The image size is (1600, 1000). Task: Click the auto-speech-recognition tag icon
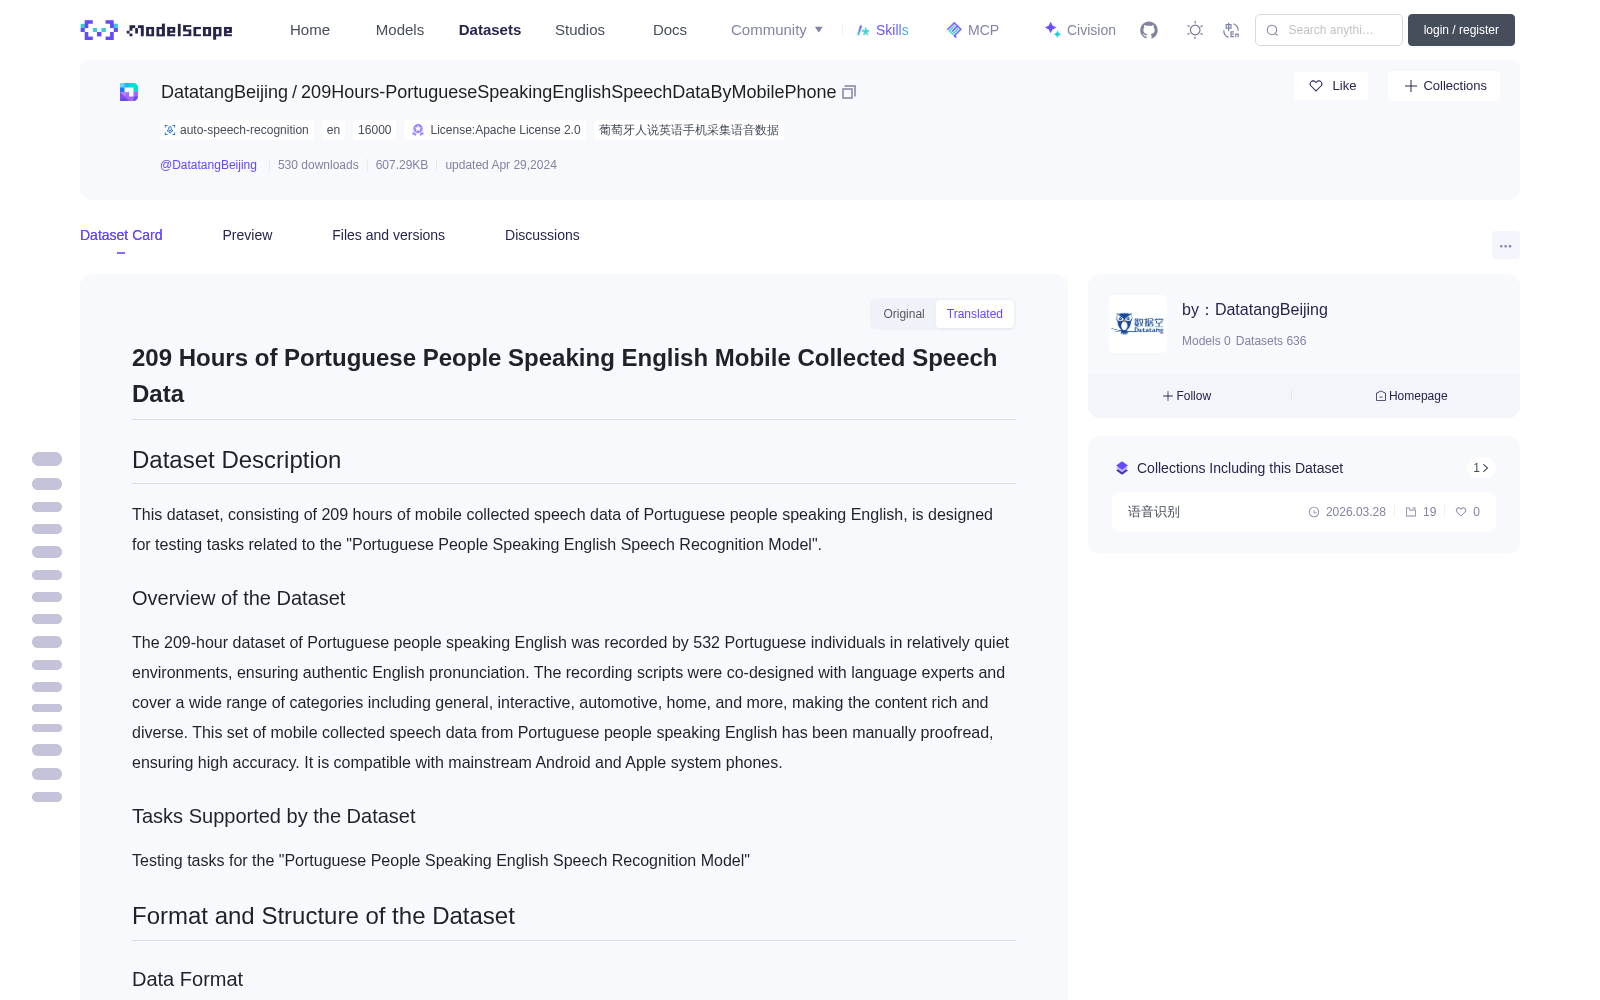(170, 130)
